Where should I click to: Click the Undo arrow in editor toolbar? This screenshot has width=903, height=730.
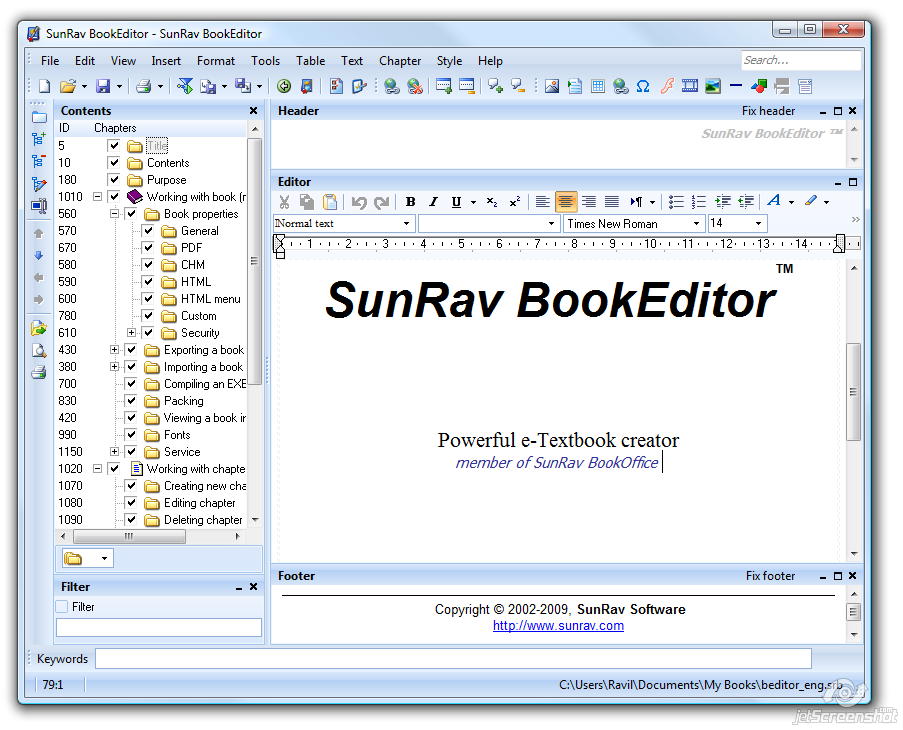coord(359,202)
